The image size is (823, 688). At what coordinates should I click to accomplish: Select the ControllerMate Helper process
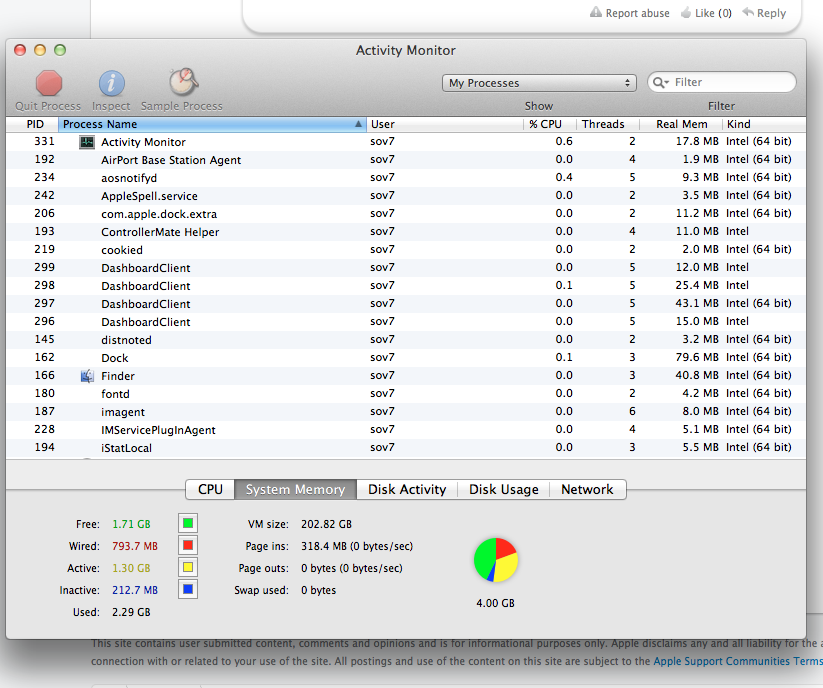point(406,231)
